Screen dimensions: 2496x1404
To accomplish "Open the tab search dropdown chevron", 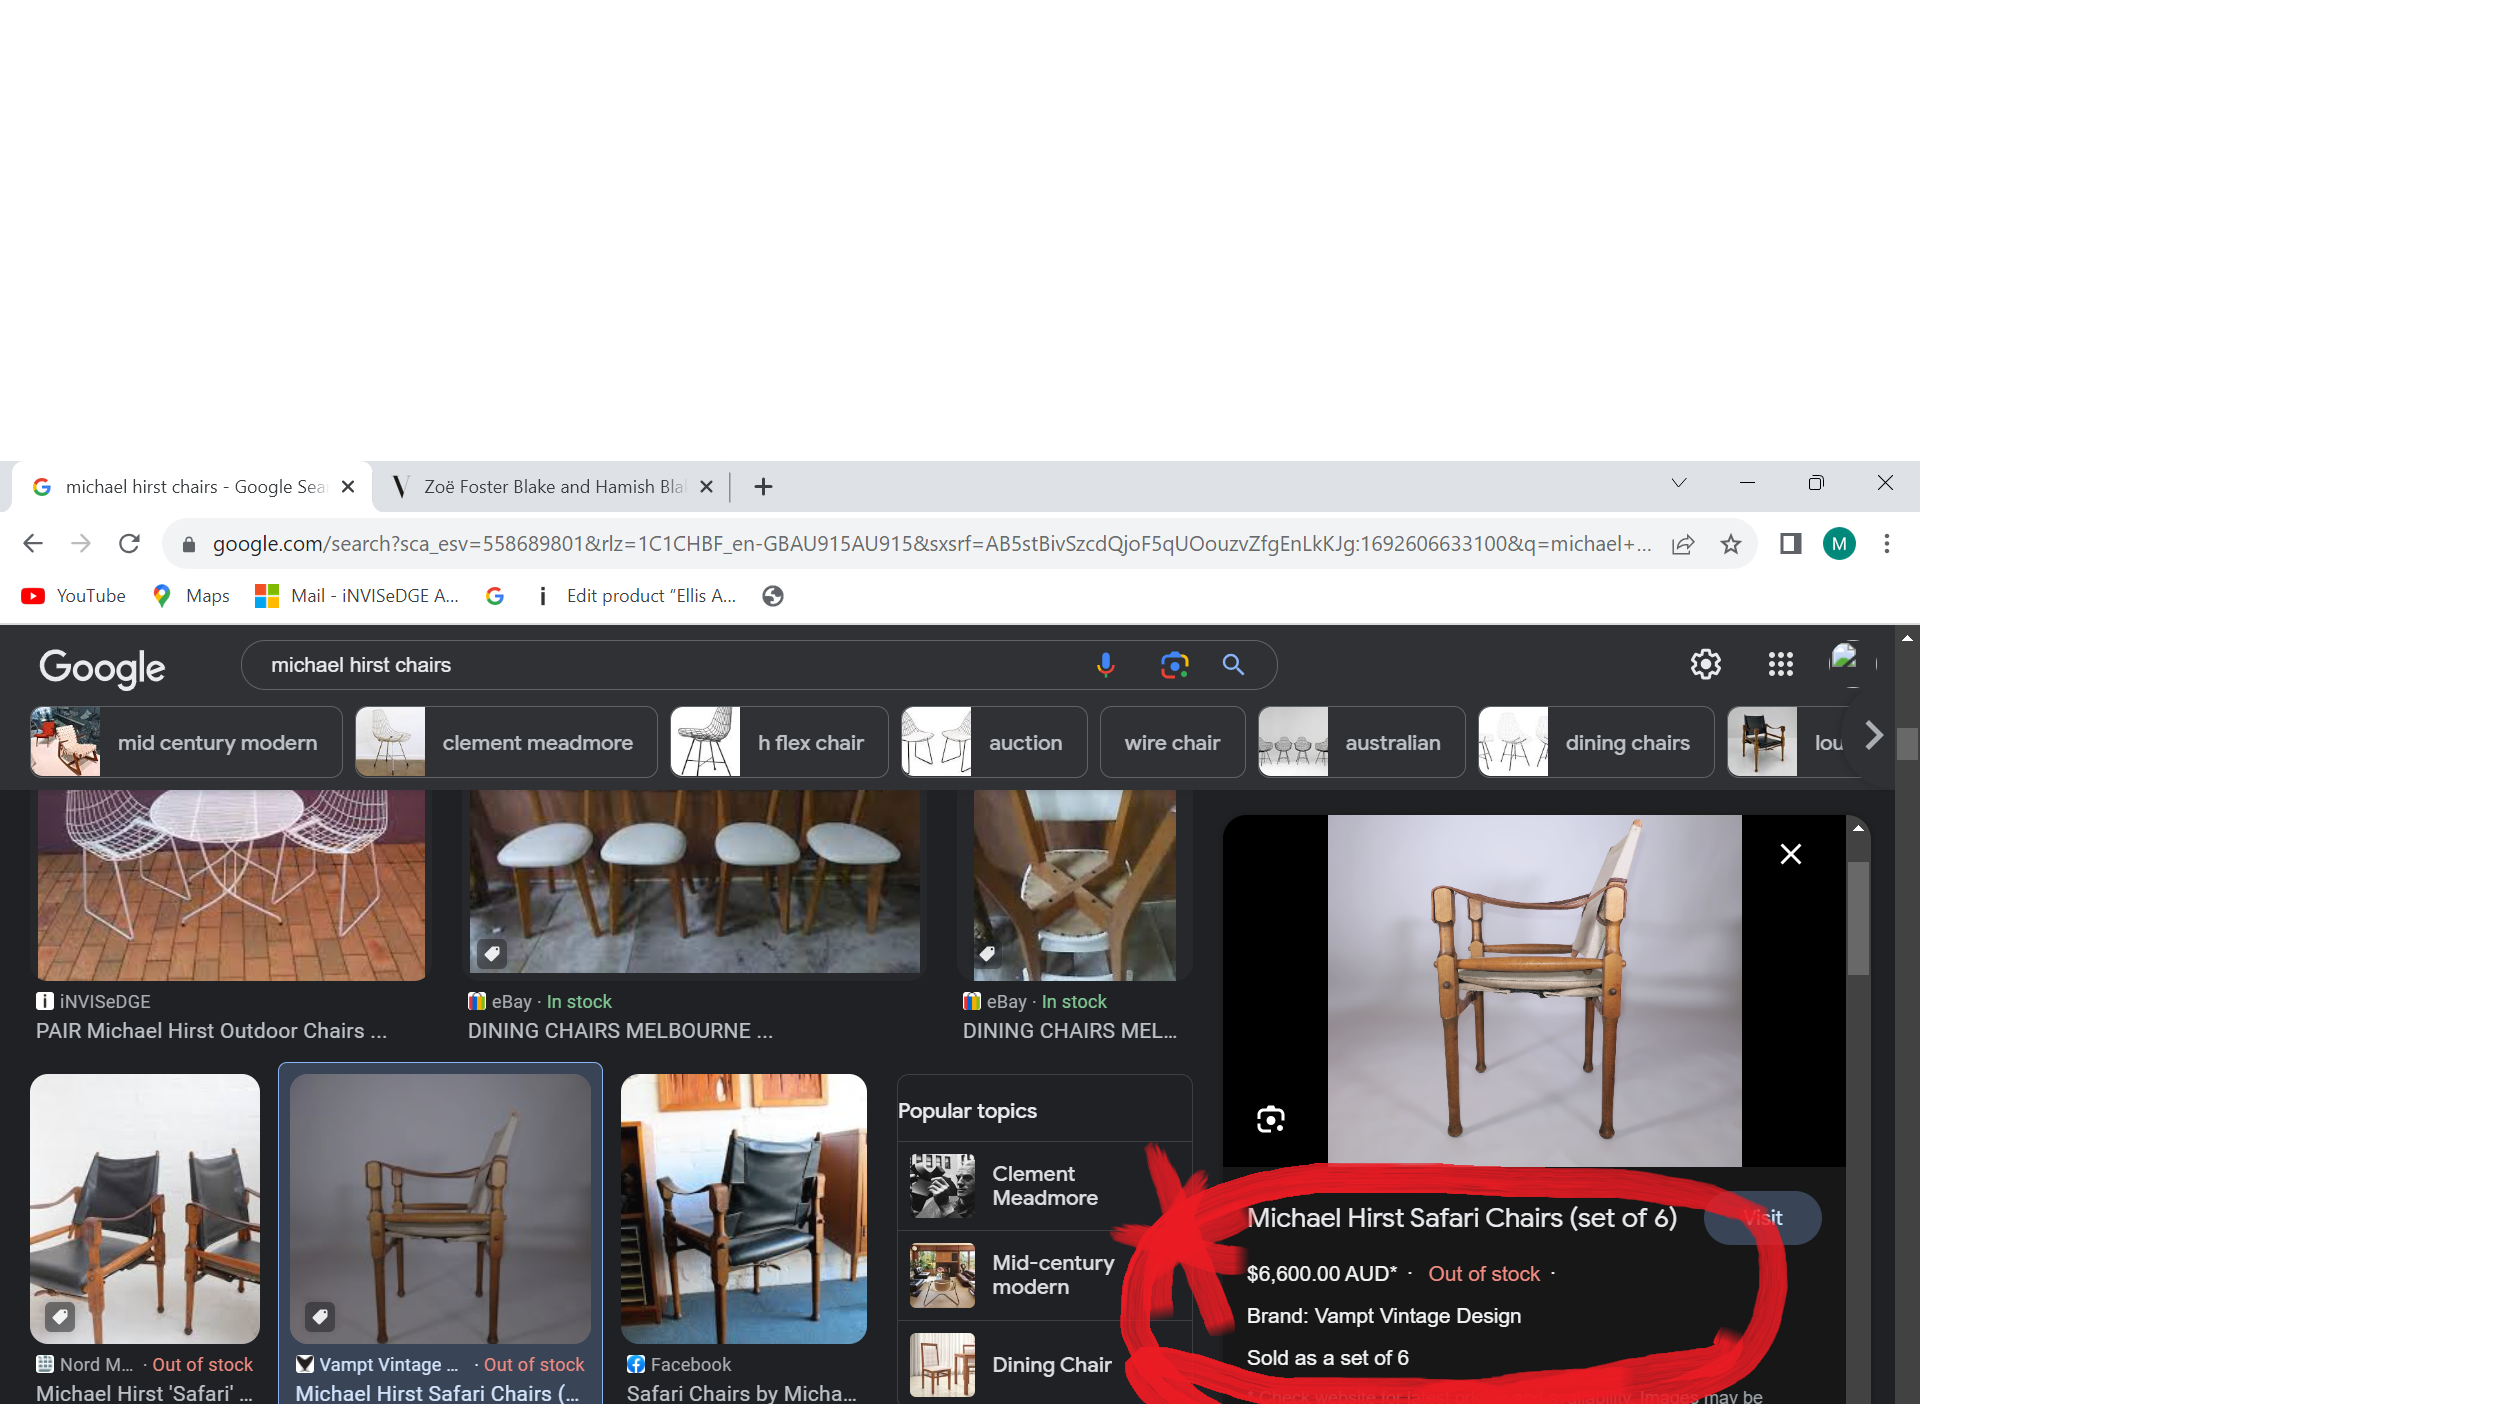I will pos(1679,483).
